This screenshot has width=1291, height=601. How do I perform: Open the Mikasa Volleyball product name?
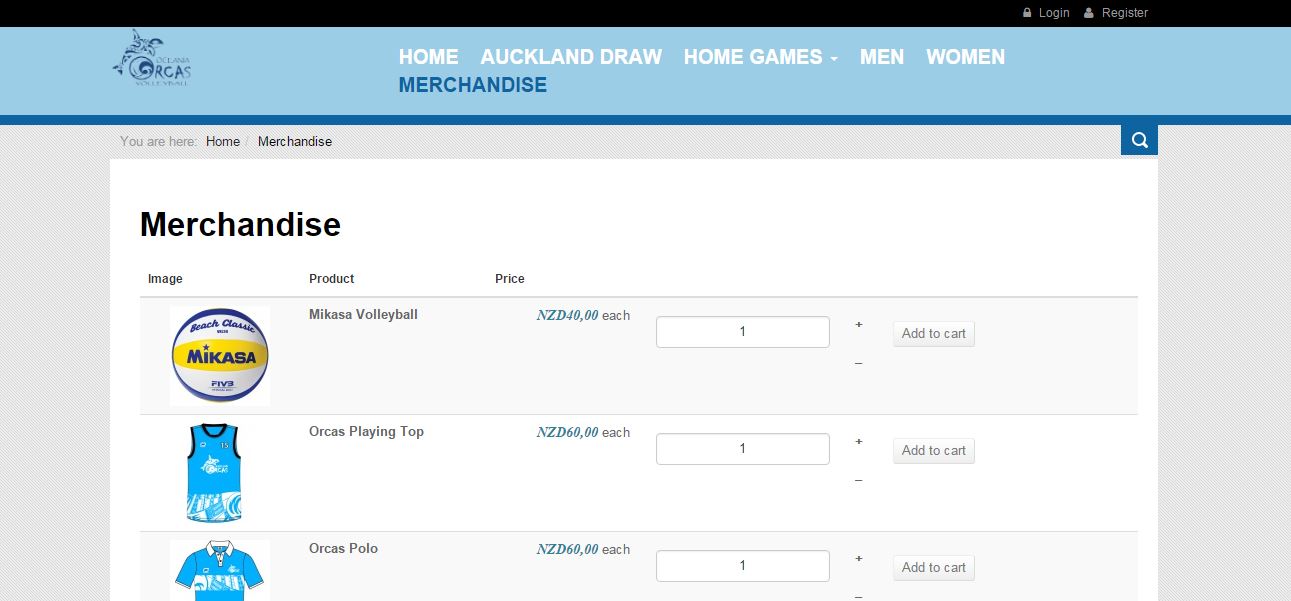click(x=363, y=314)
